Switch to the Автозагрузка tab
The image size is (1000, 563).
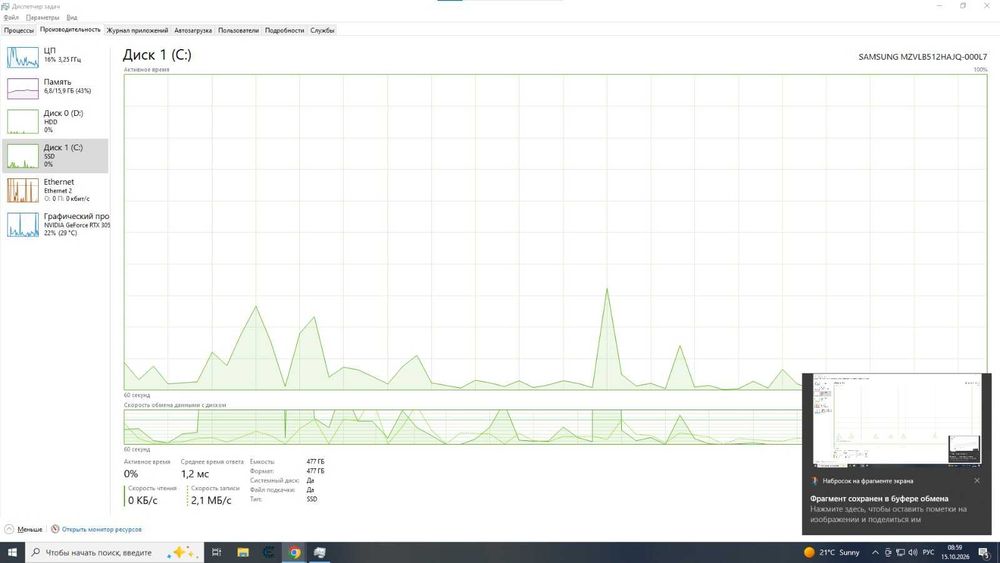tap(193, 30)
